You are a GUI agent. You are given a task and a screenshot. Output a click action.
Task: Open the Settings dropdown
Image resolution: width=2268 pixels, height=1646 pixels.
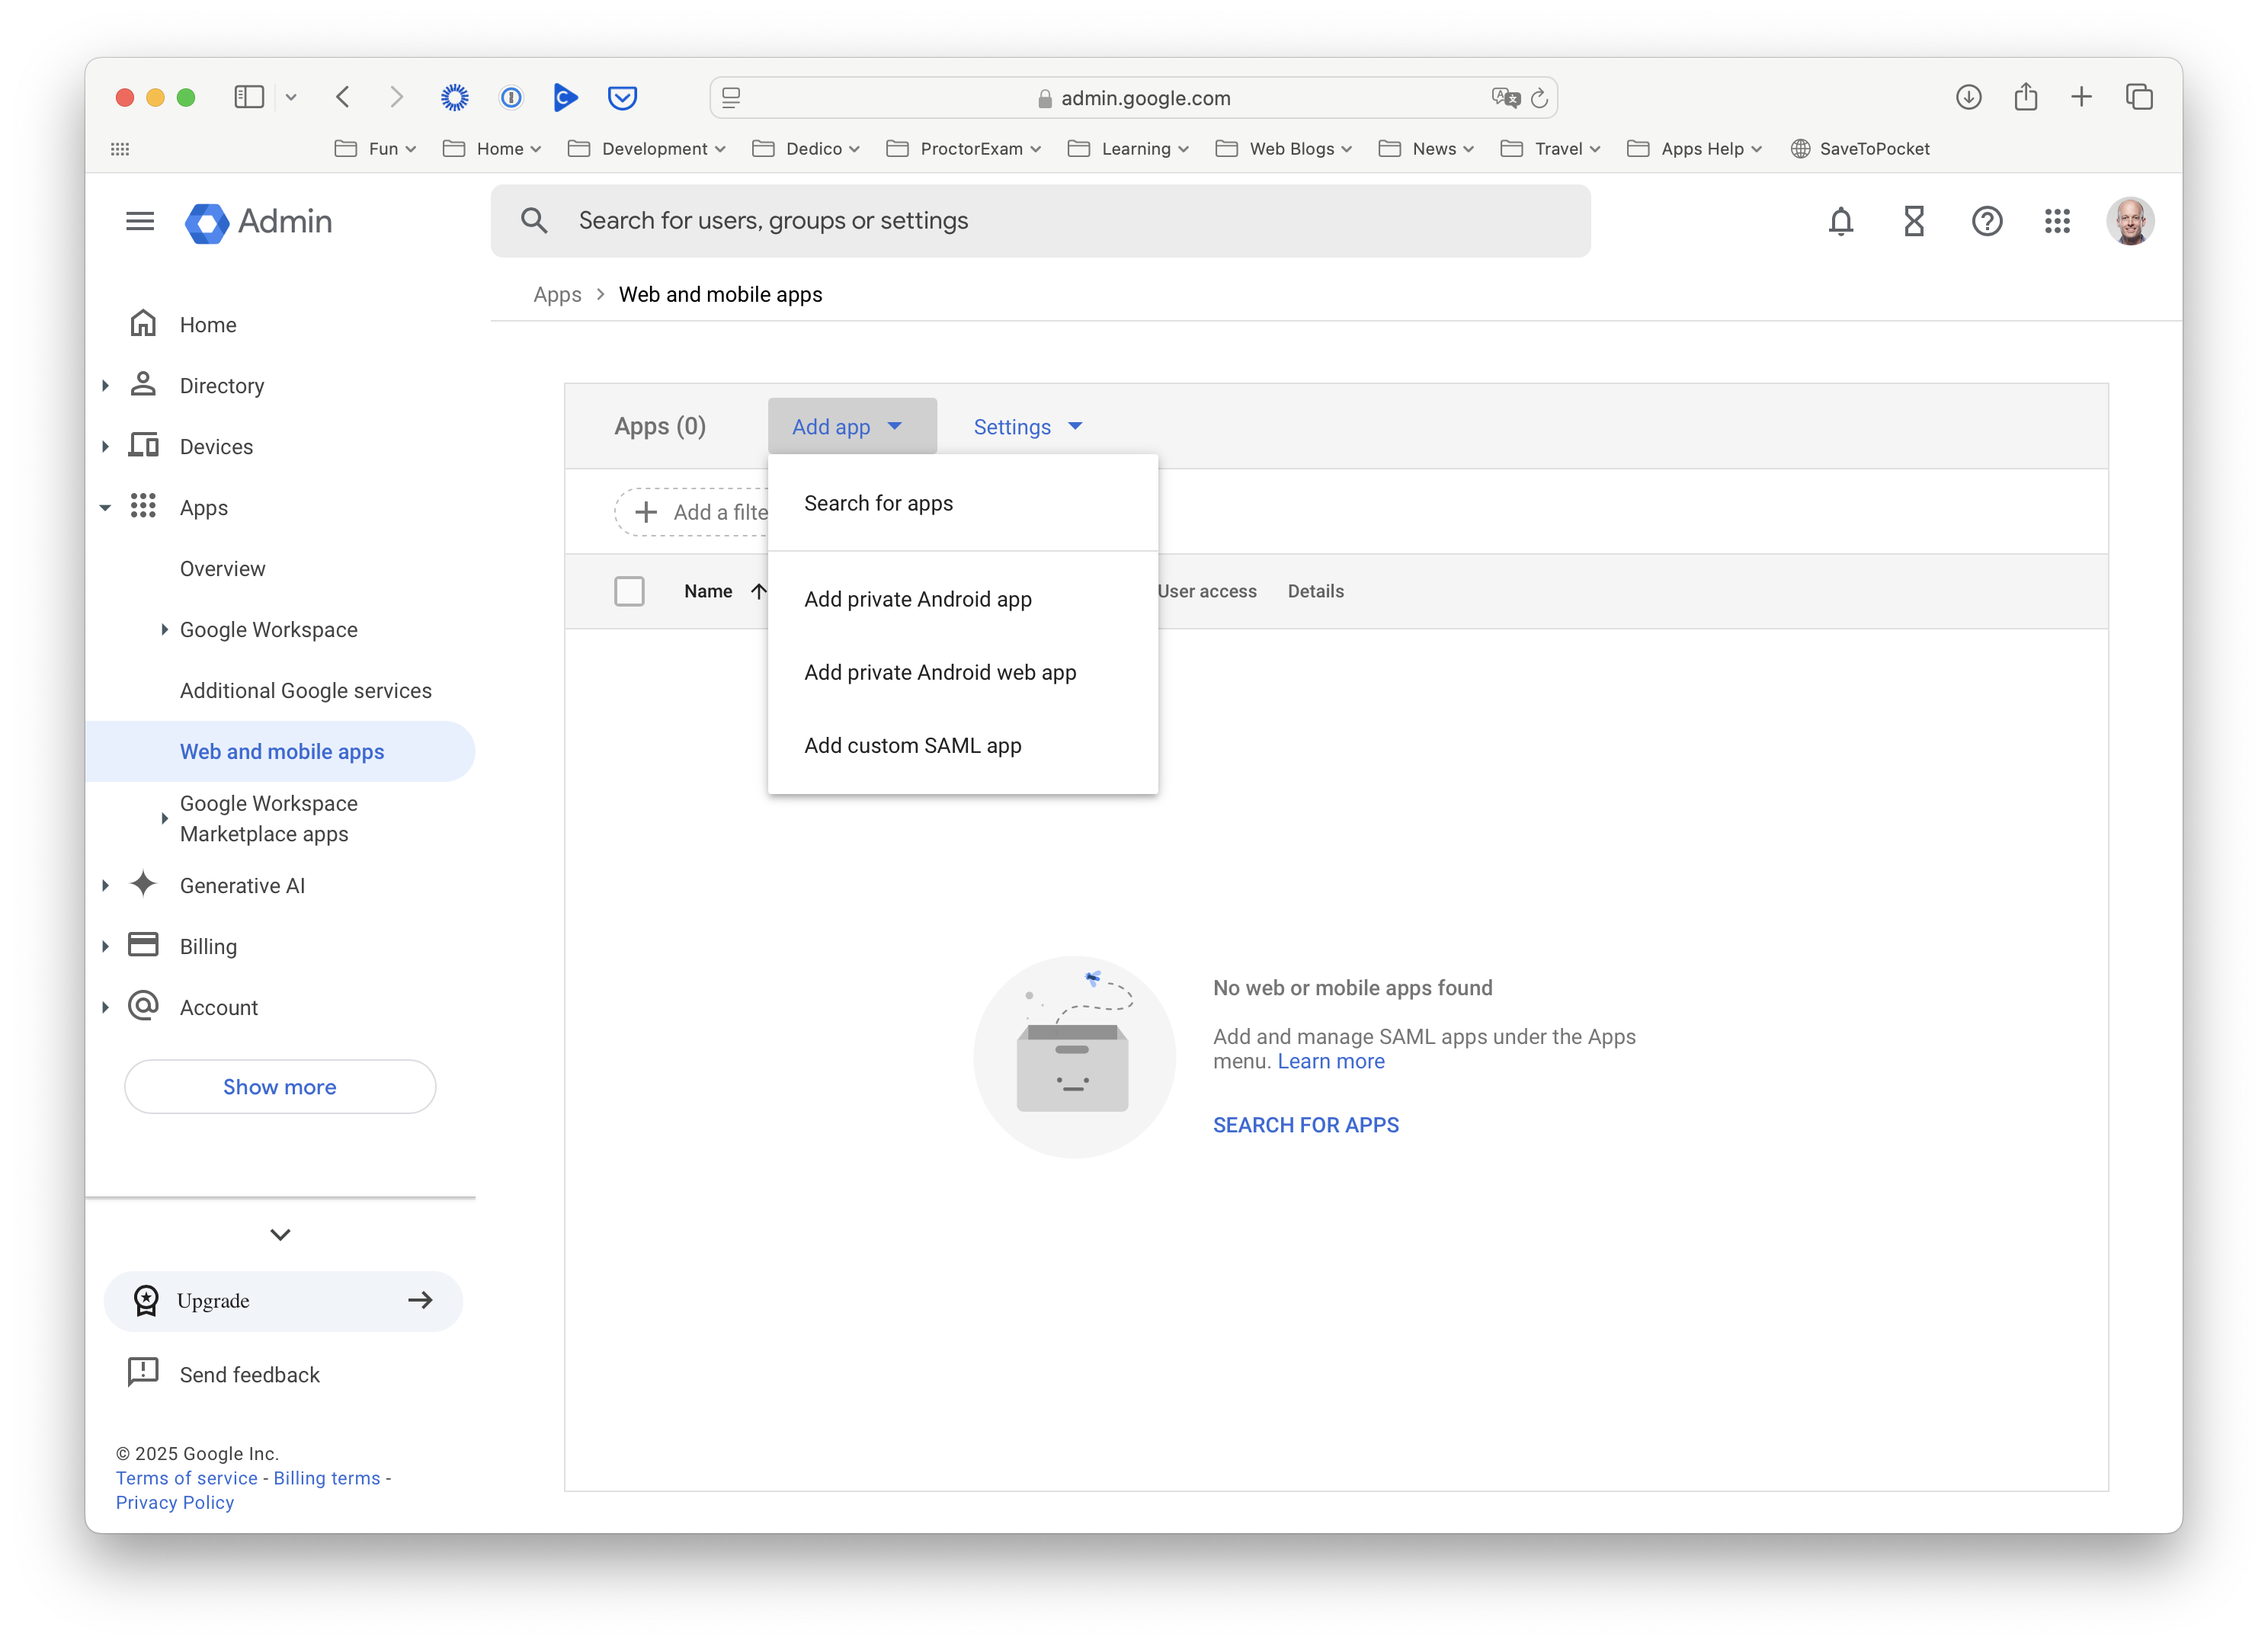coord(1028,427)
